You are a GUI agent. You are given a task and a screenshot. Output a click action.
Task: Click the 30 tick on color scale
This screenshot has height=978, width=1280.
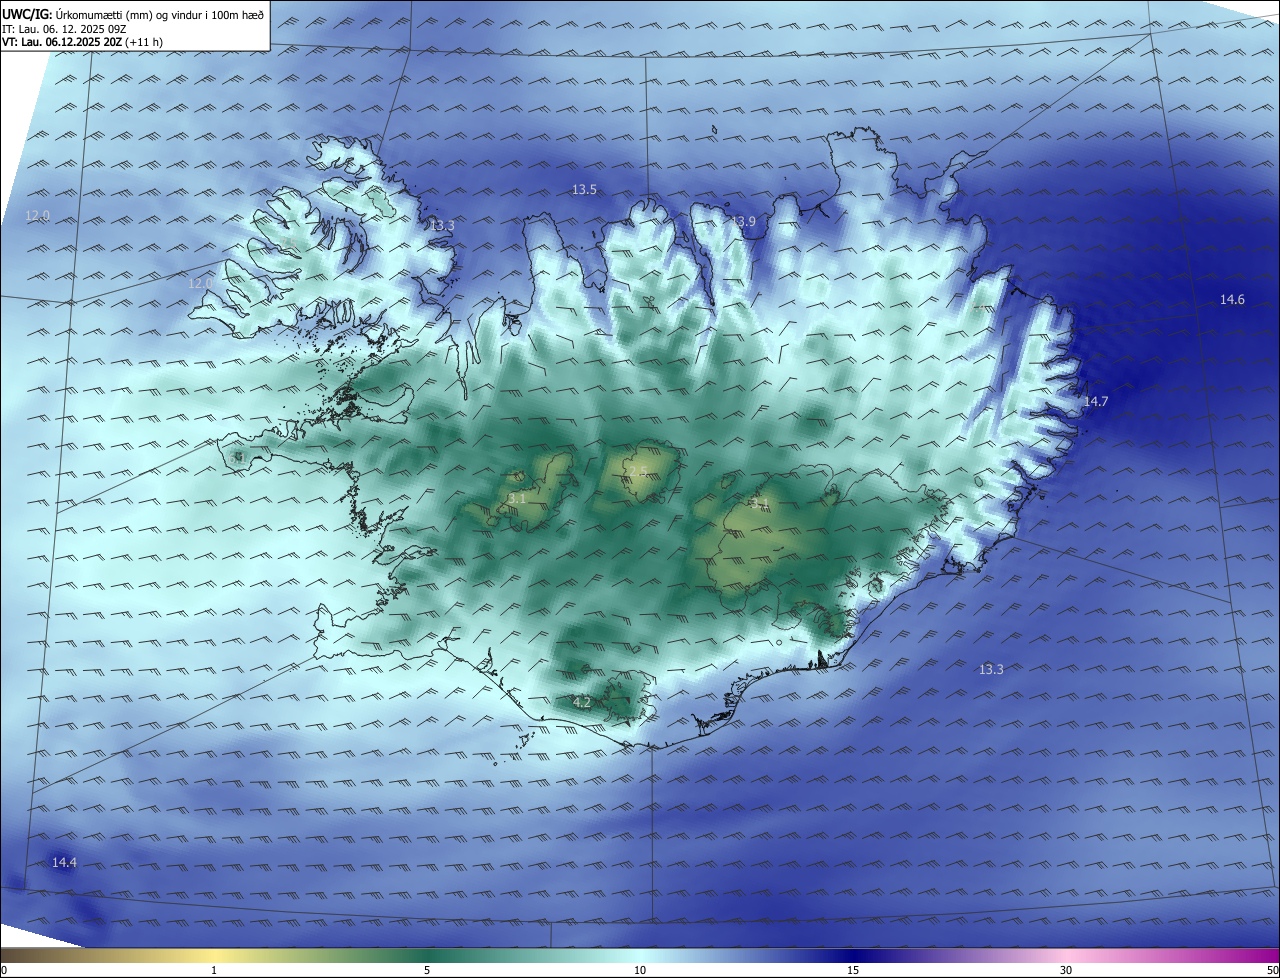click(1066, 970)
